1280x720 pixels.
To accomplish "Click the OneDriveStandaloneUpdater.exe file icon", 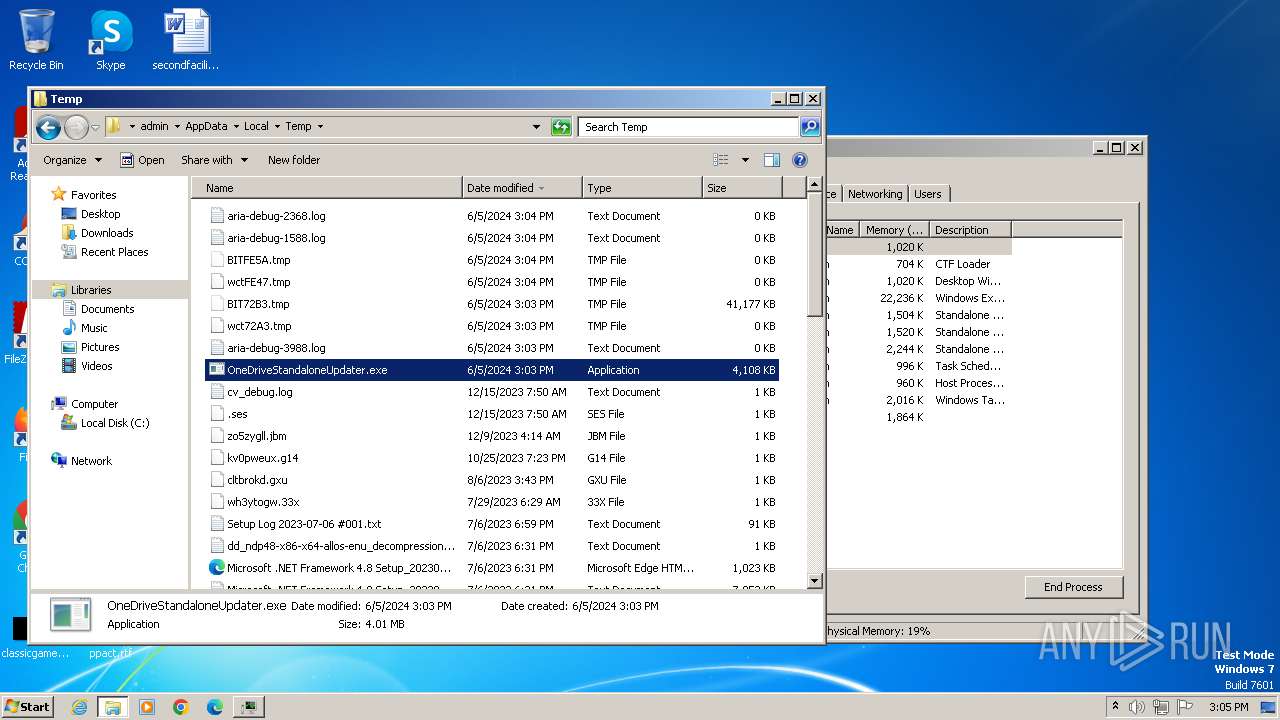I will pos(217,370).
